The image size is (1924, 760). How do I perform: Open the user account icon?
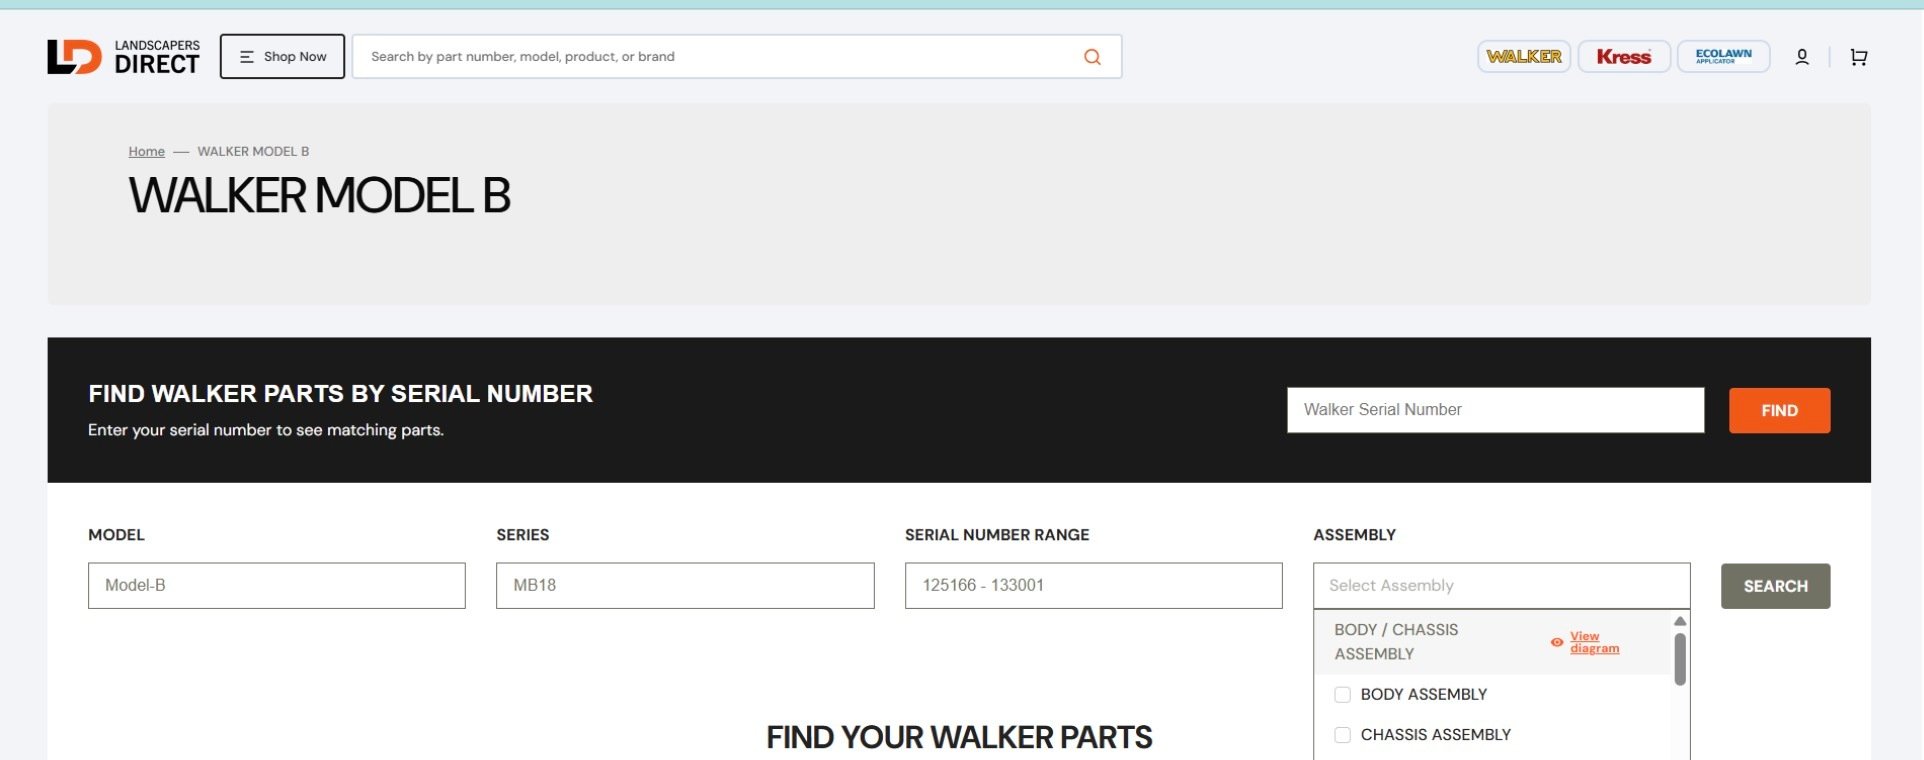tap(1802, 57)
